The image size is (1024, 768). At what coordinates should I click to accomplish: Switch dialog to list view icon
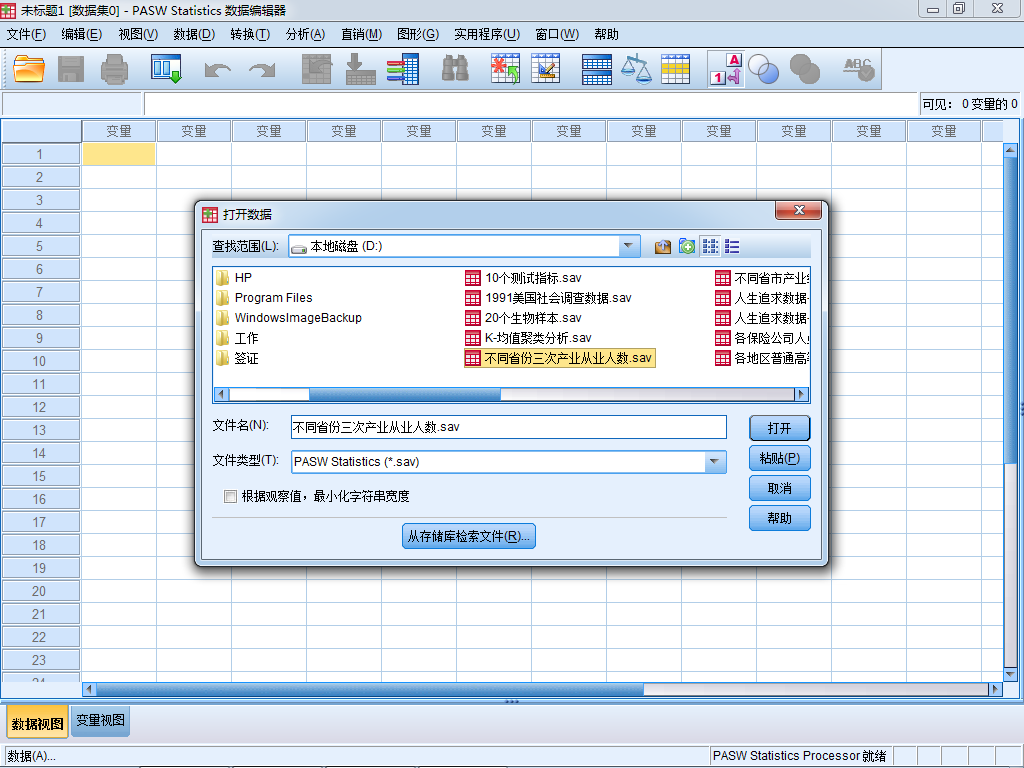710,246
